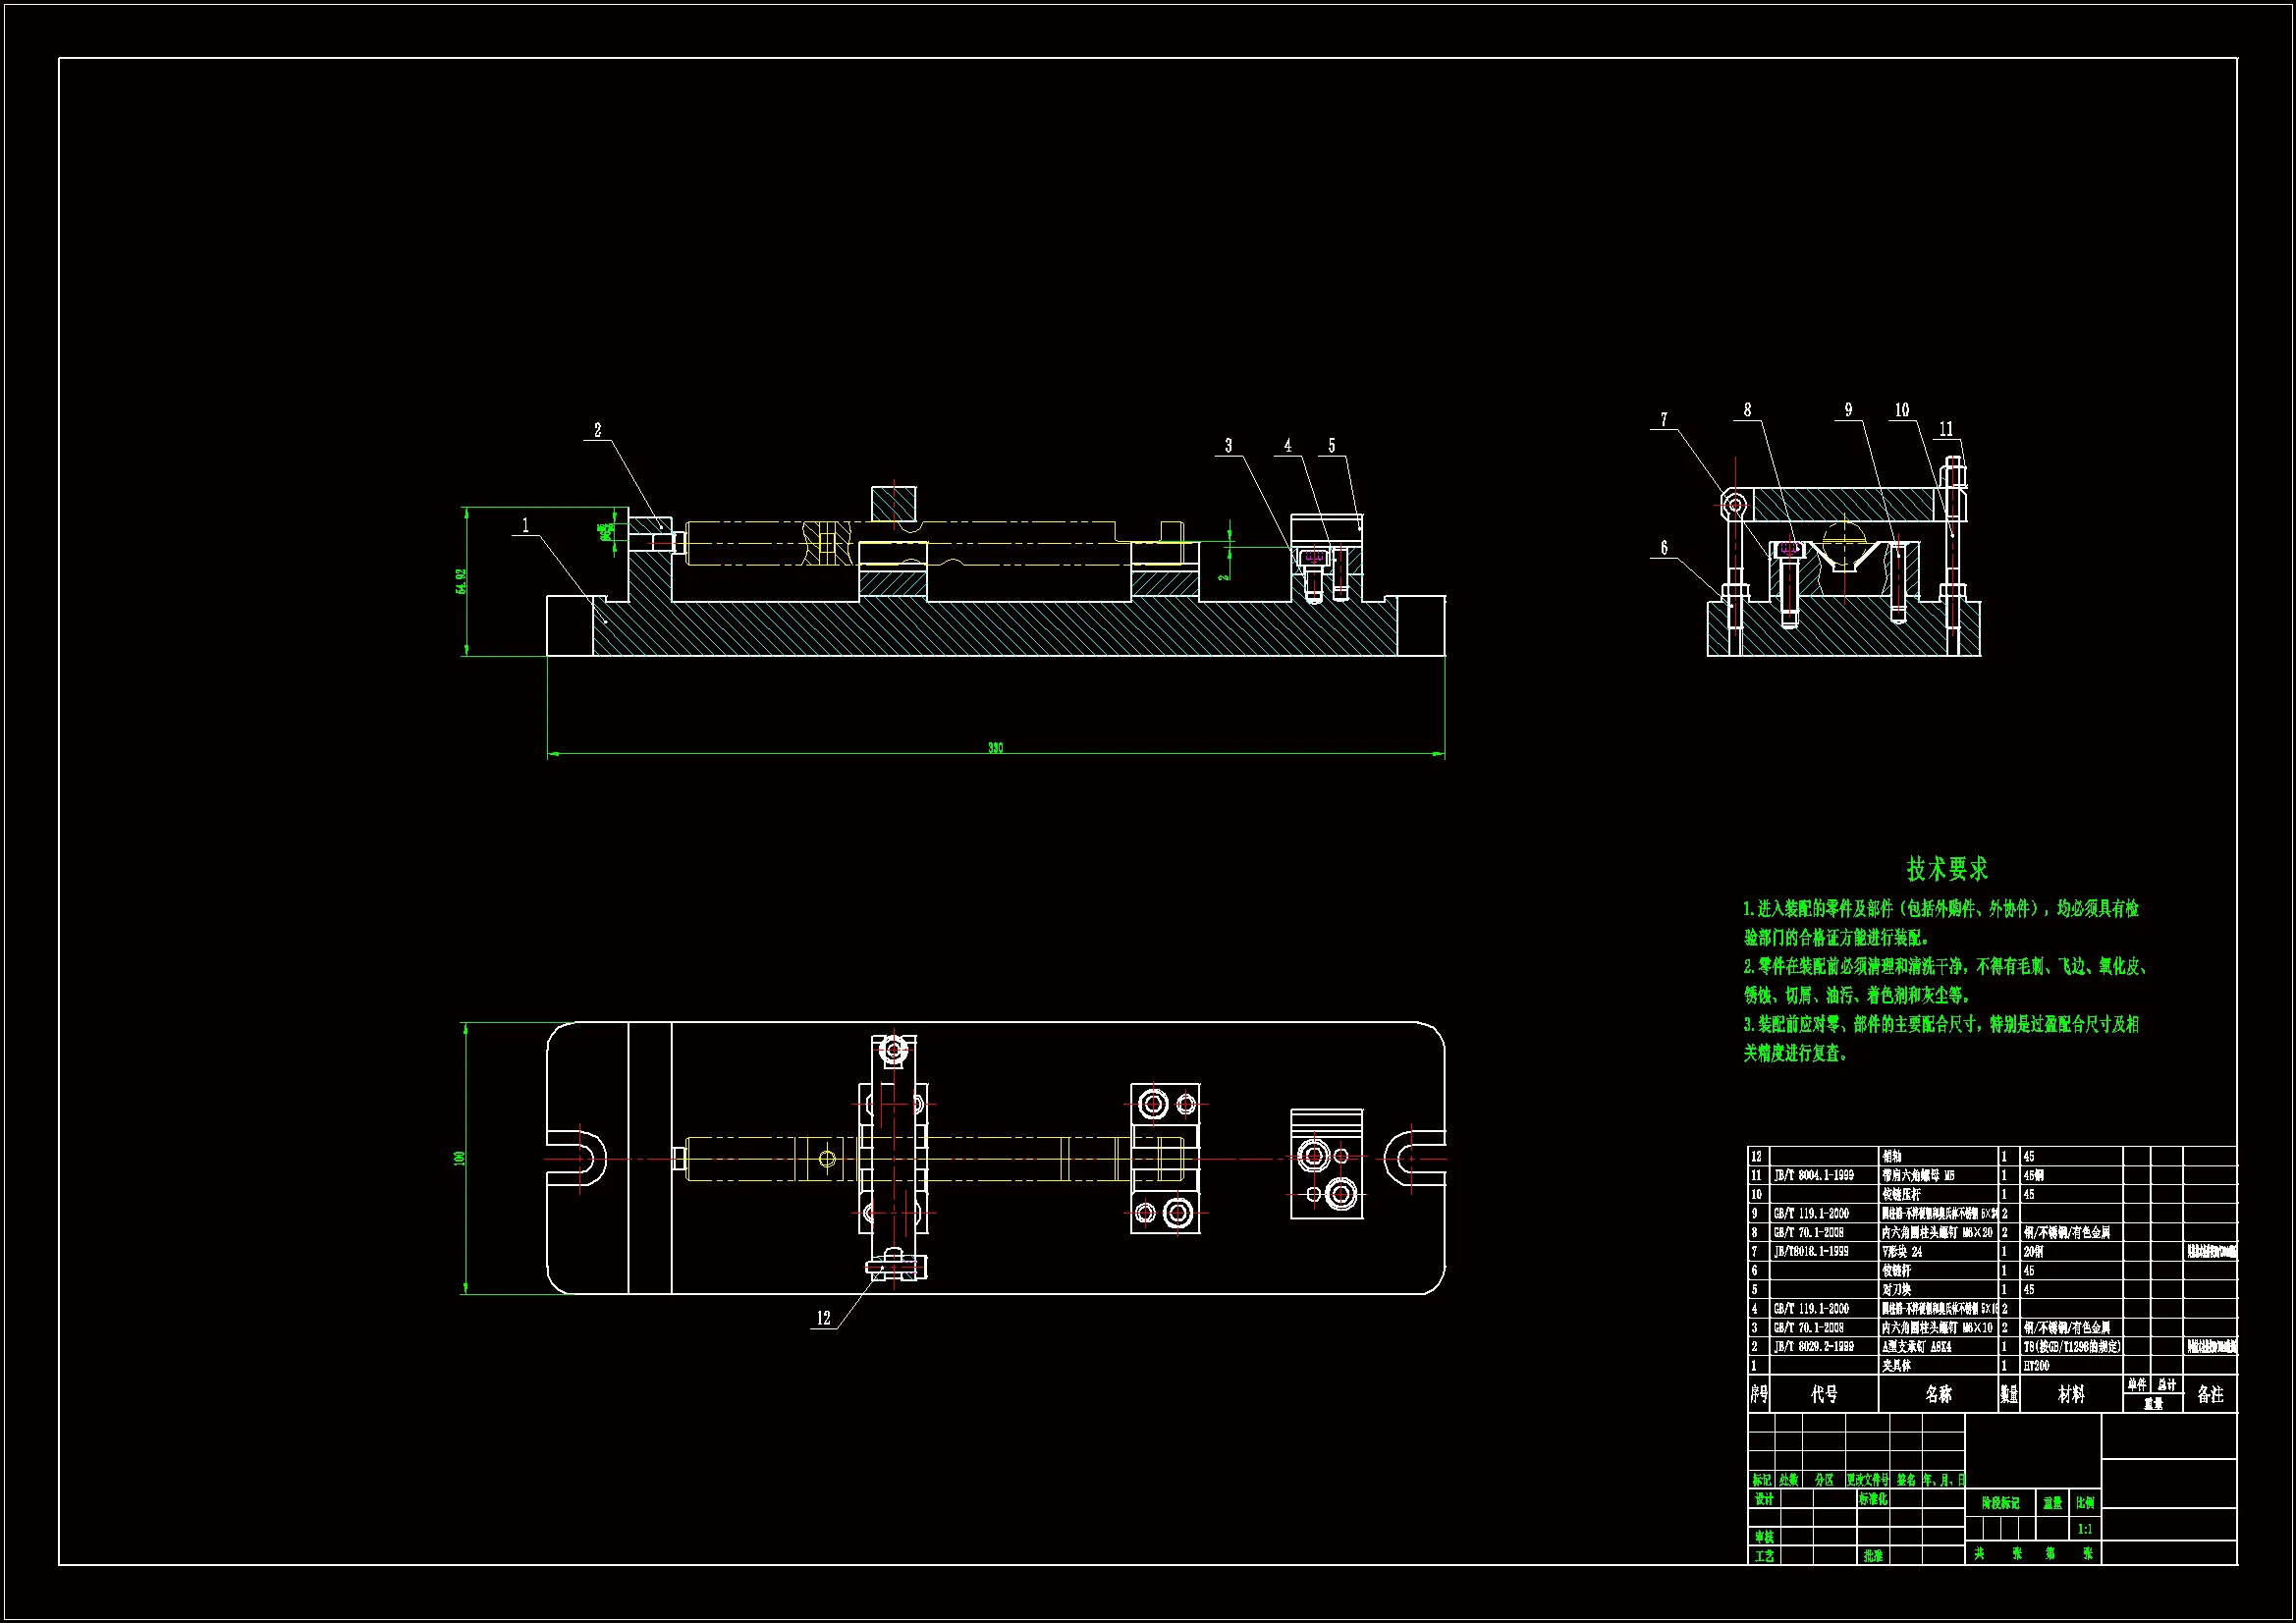Click the 1:1 scale value cell
This screenshot has height=1623, width=2296.
click(x=2085, y=1529)
